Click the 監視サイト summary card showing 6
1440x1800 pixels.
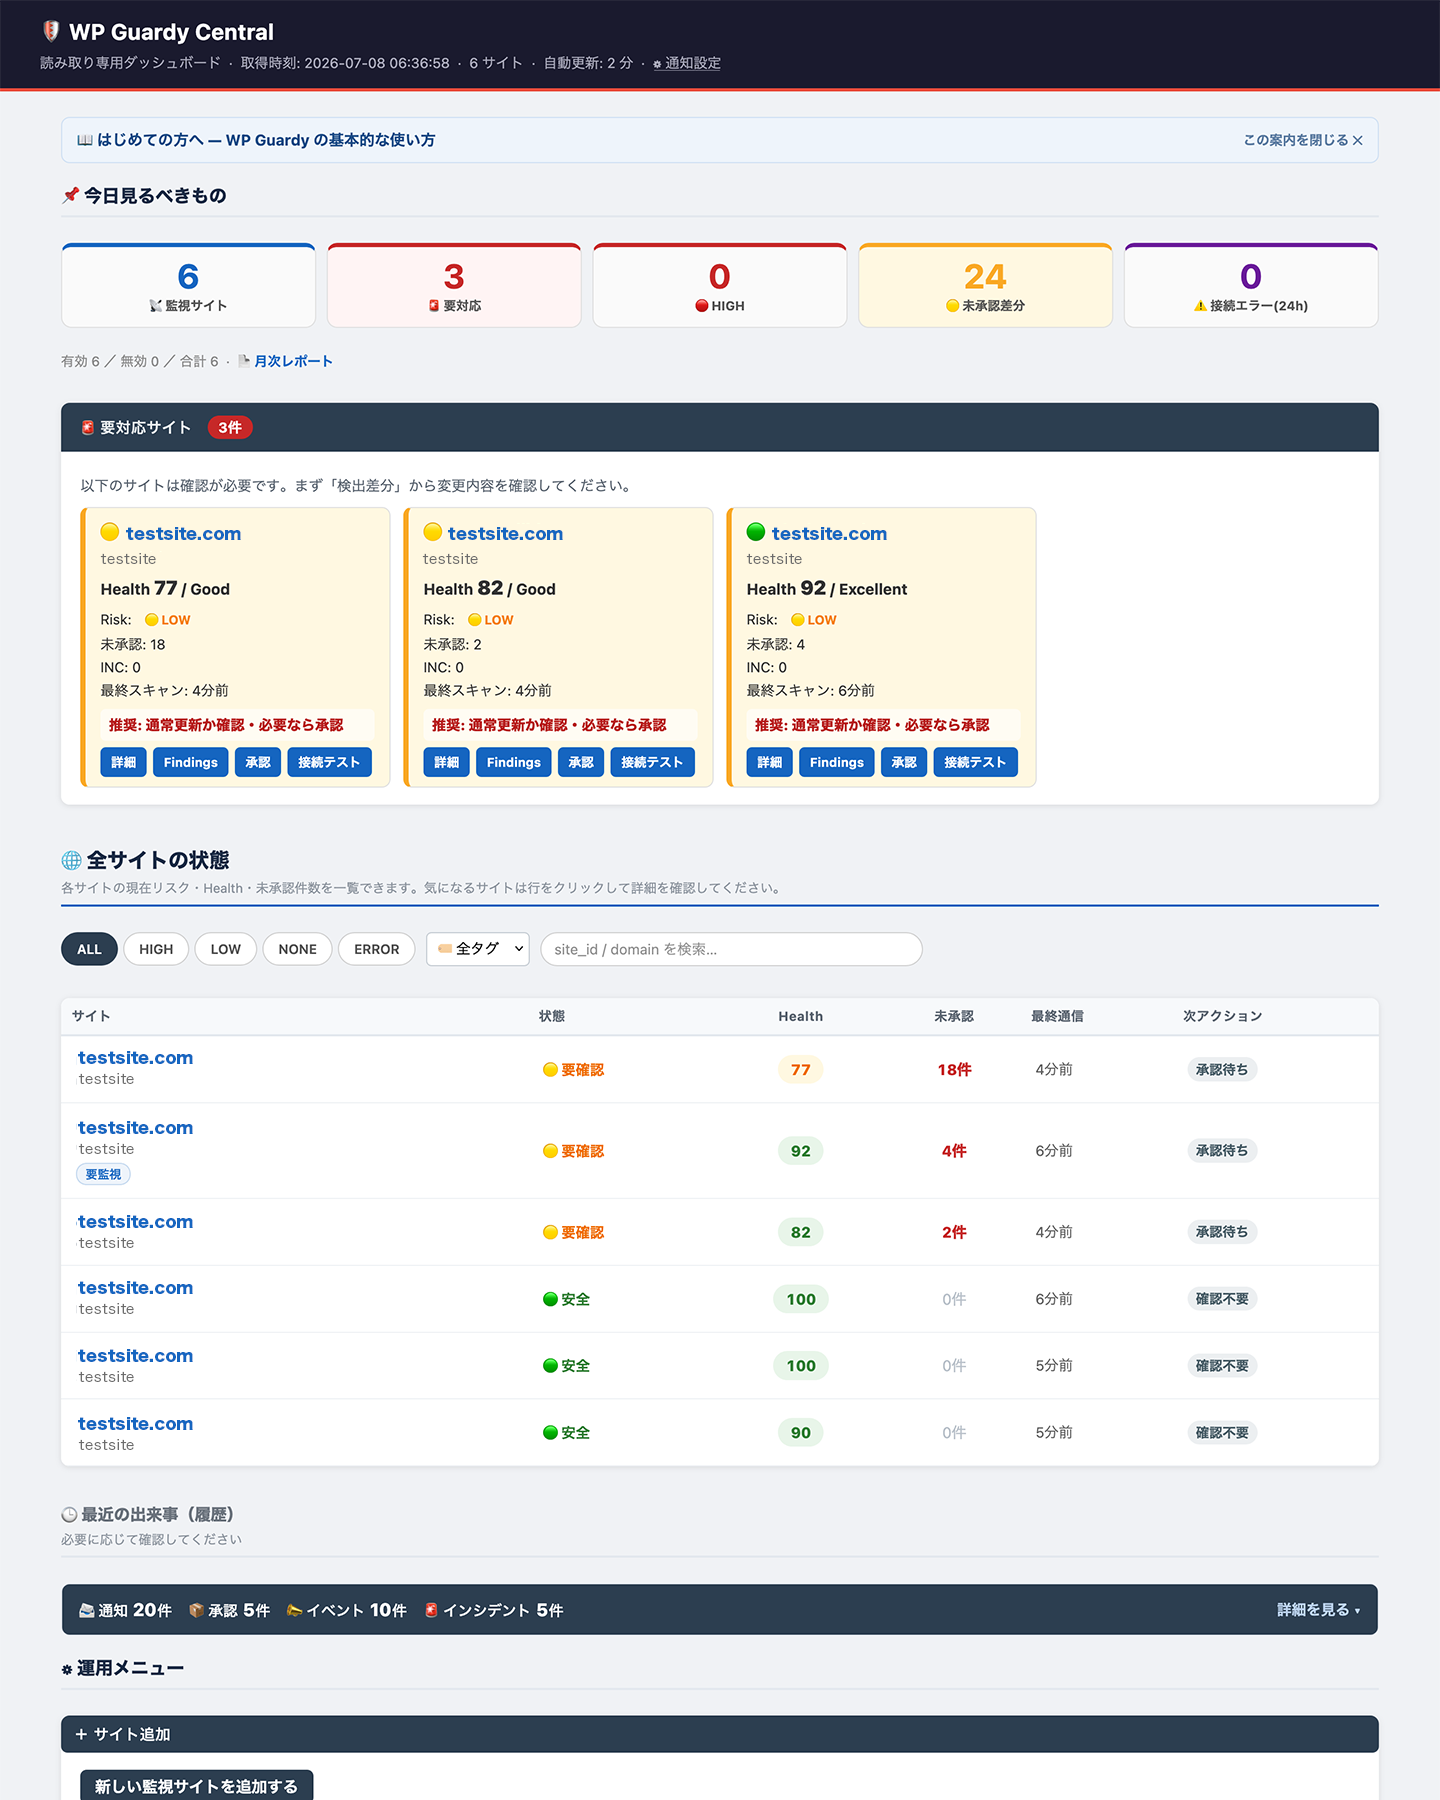(x=188, y=285)
